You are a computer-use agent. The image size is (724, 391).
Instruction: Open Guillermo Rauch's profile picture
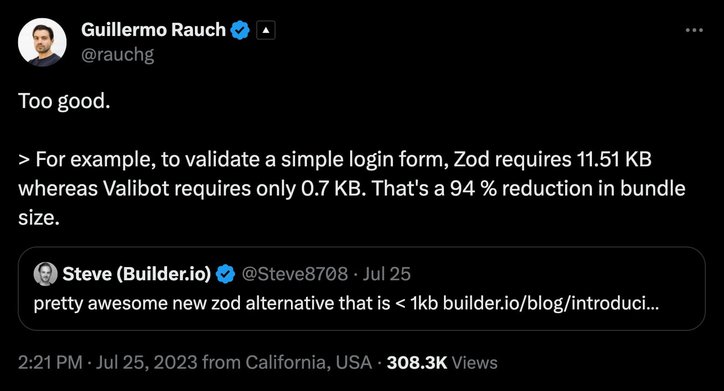tap(42, 42)
